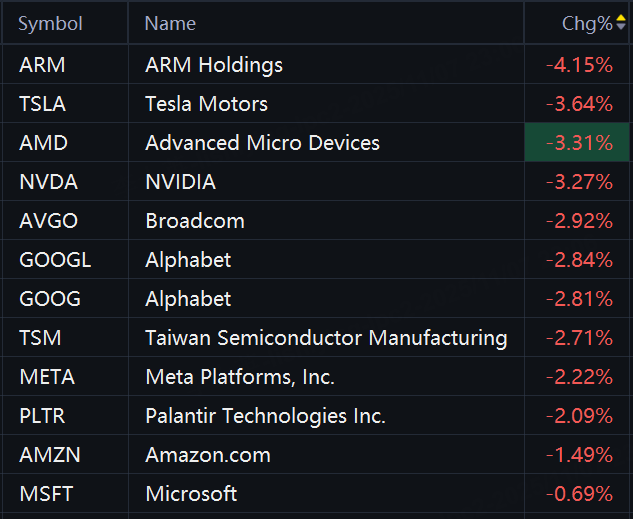Click the highlighted -3.31% change cell
The image size is (633, 519).
pyautogui.click(x=579, y=143)
